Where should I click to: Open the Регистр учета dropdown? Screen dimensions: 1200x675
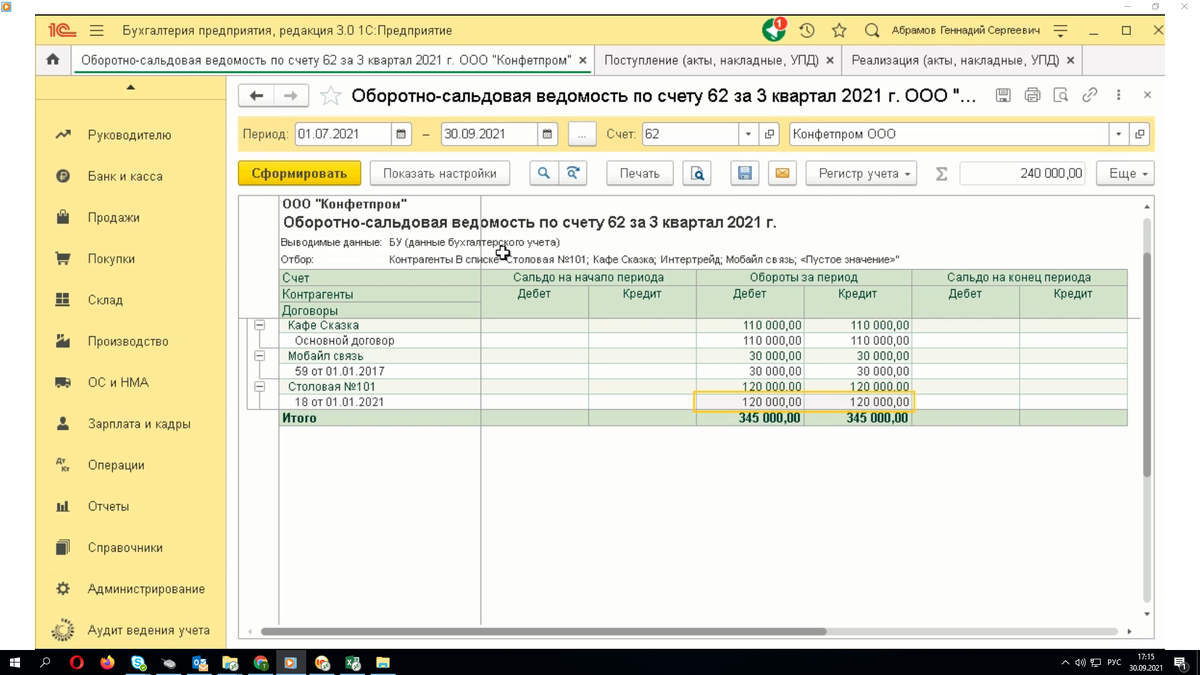(862, 173)
